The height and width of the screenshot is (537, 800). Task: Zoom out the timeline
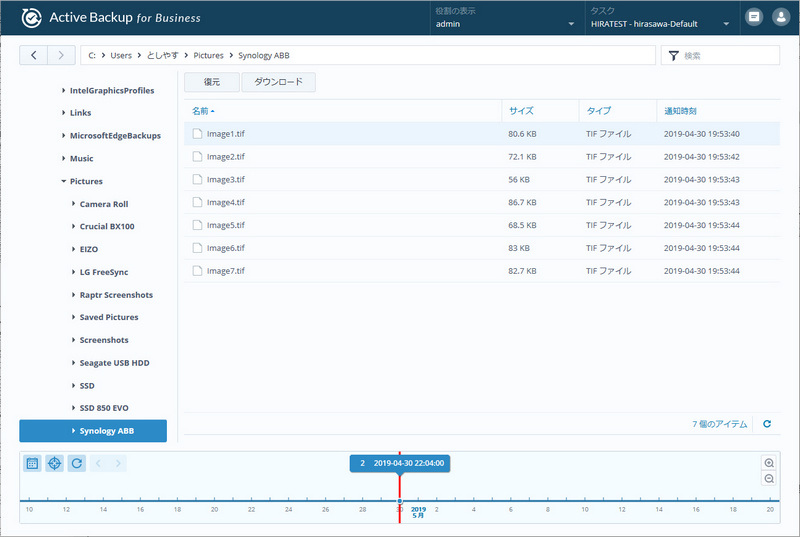769,479
